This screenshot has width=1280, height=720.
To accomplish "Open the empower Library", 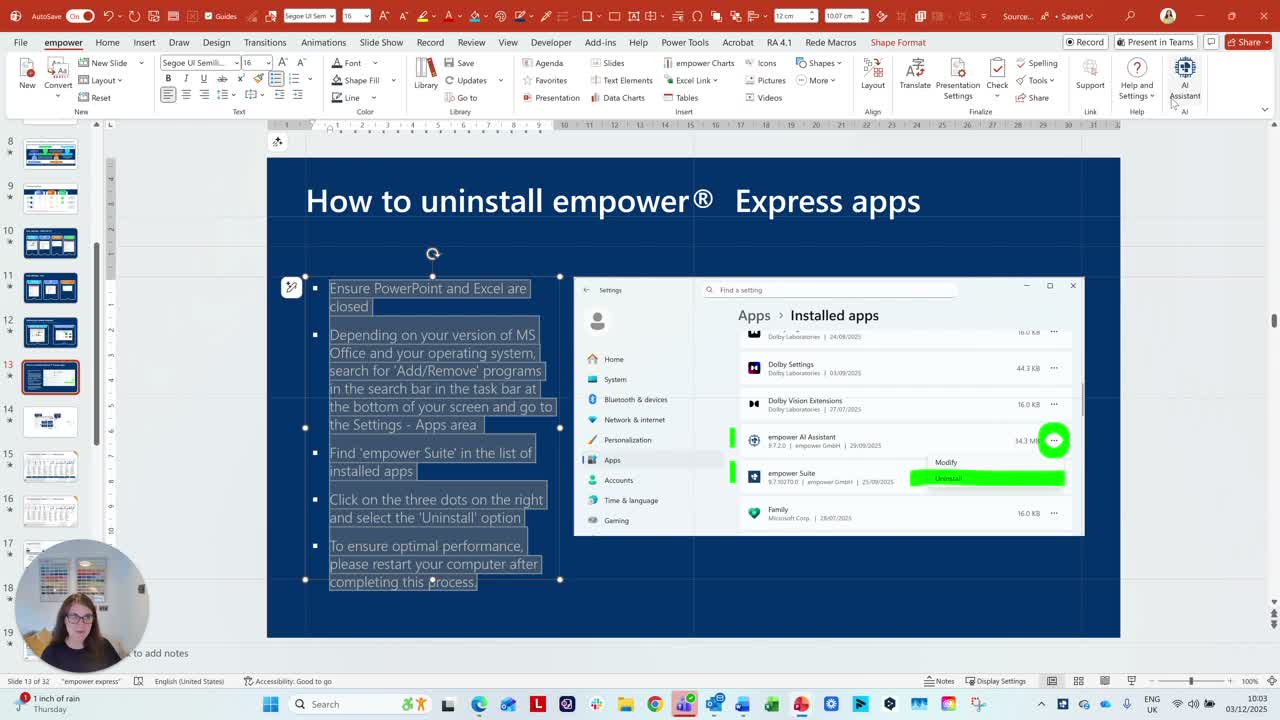I will (426, 74).
